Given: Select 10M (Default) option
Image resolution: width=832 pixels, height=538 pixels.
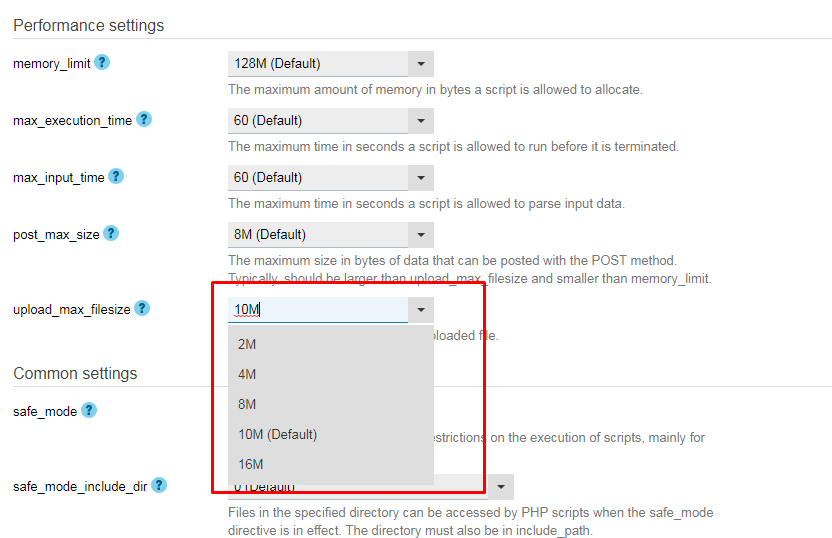Looking at the screenshot, I should (331, 434).
